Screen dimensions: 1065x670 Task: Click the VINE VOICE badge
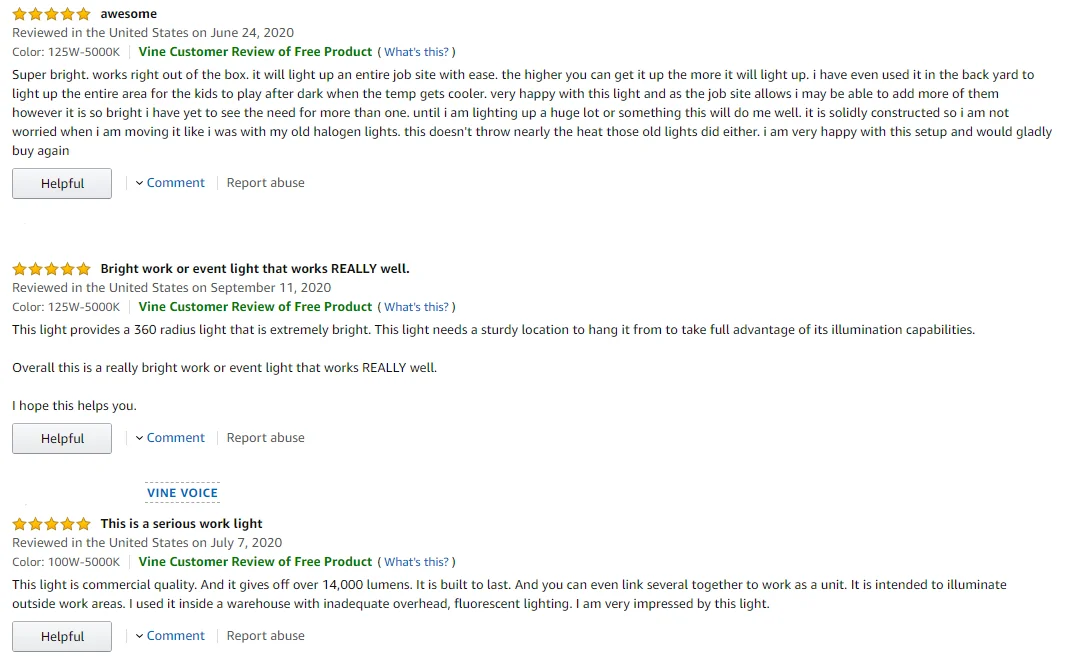[182, 492]
